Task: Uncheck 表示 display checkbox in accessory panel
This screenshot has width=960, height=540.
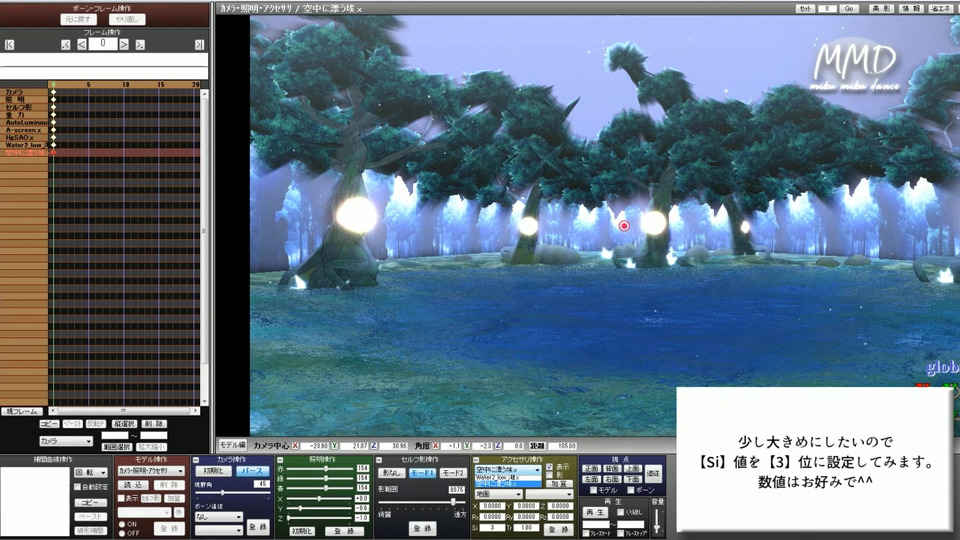Action: [x=549, y=467]
